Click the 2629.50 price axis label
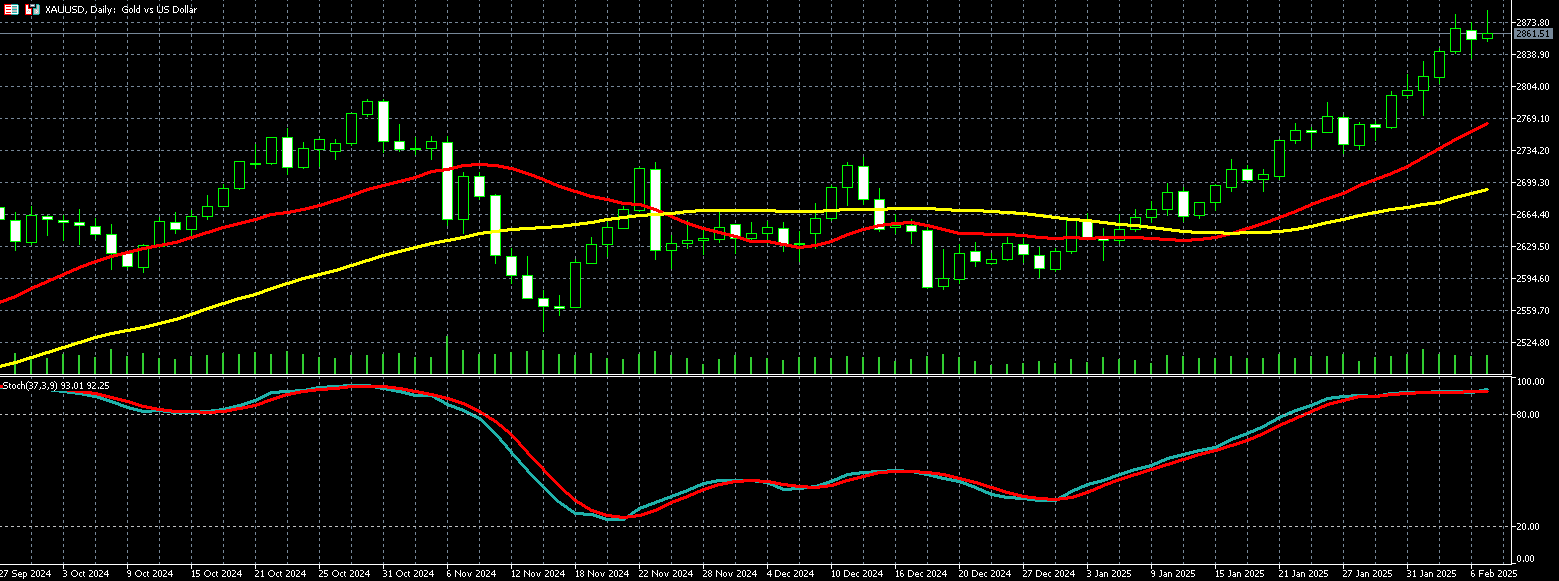Viewport: 1559px width, 581px height. pyautogui.click(x=1531, y=246)
